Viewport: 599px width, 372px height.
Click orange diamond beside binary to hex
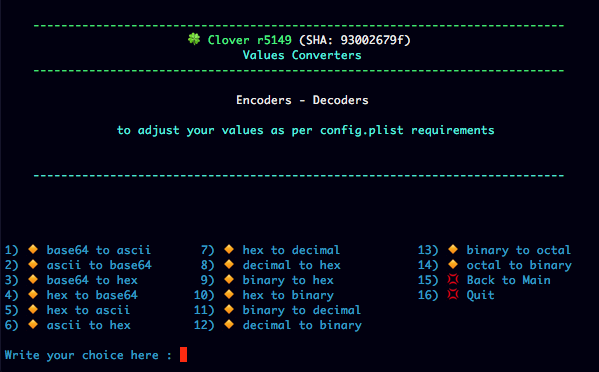click(x=229, y=280)
